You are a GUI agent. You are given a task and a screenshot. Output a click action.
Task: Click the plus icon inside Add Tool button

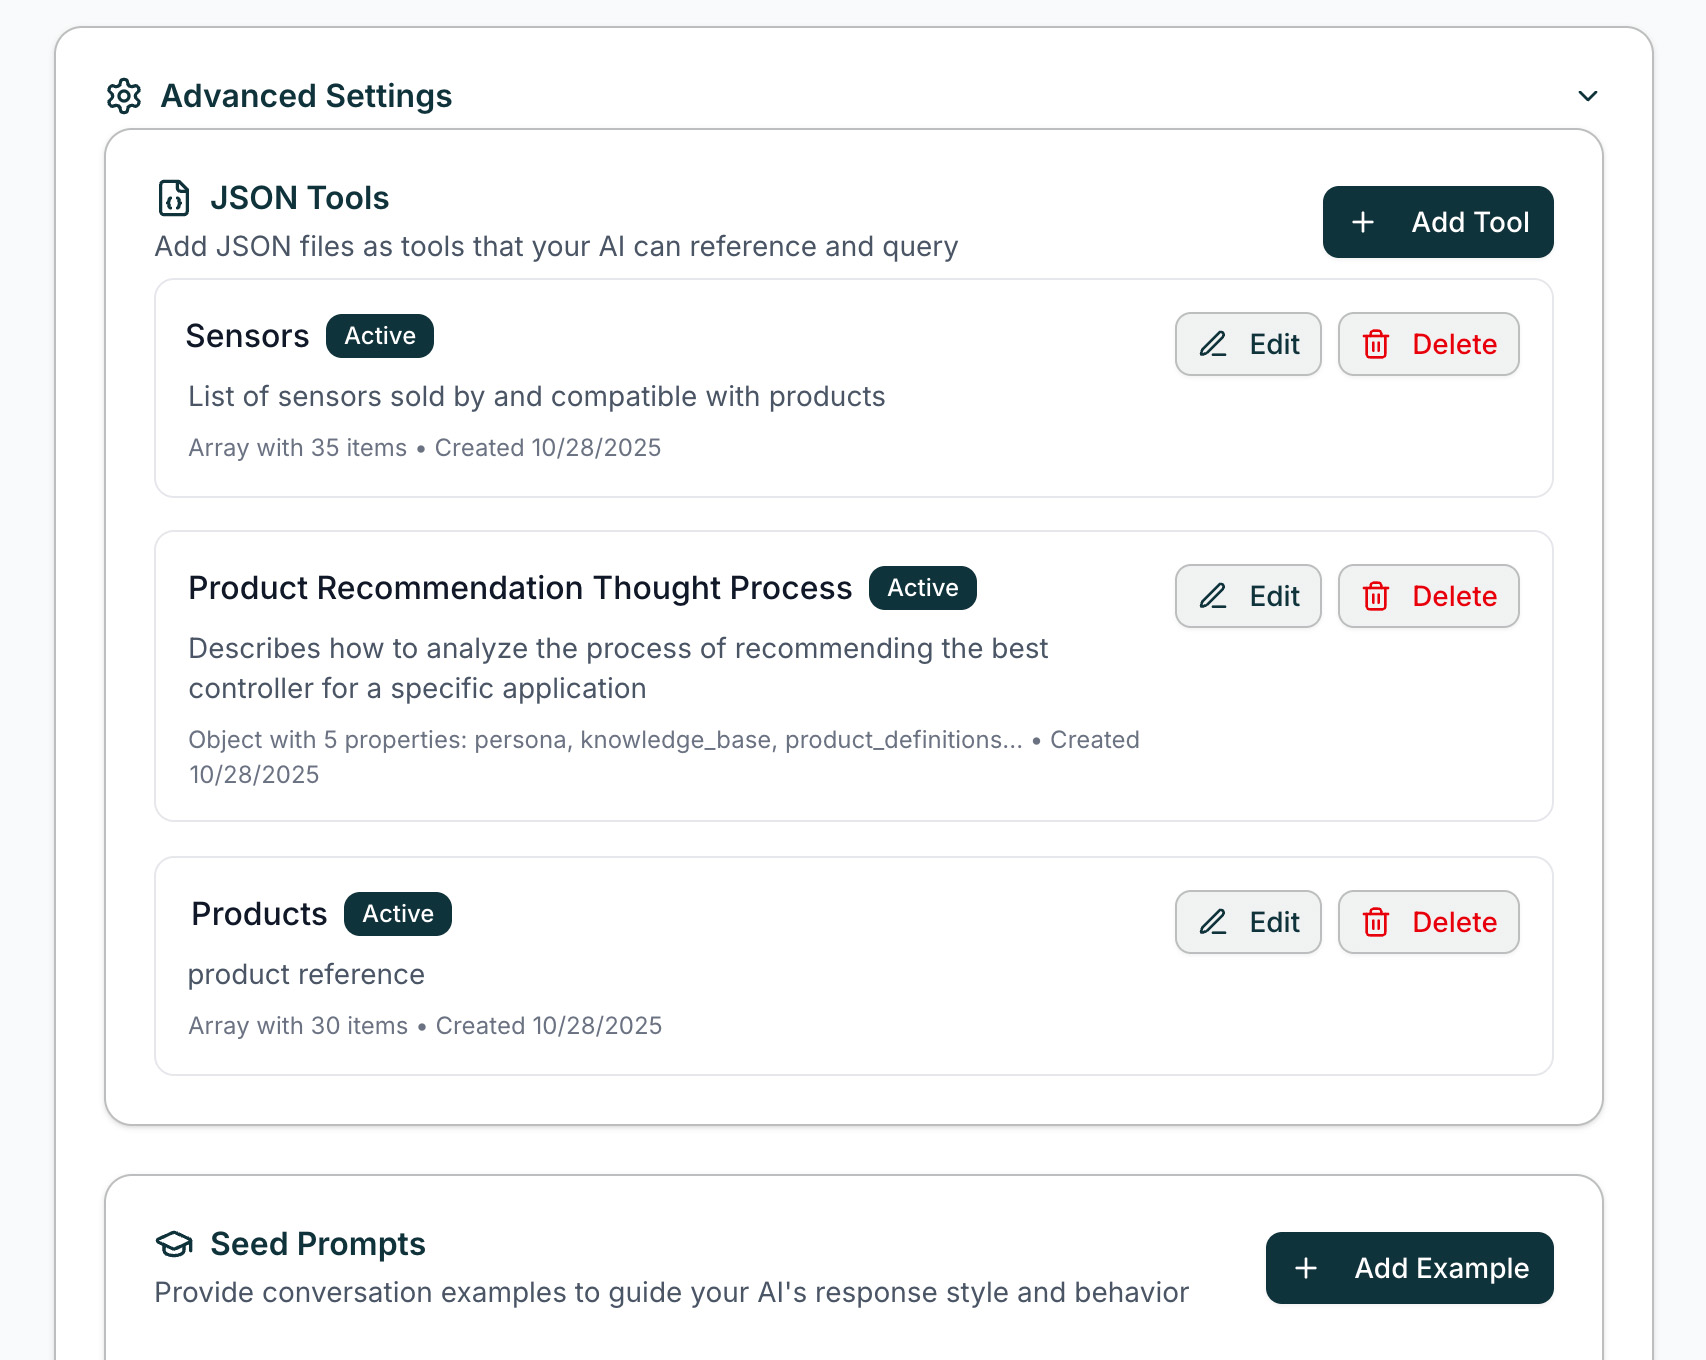(1362, 222)
